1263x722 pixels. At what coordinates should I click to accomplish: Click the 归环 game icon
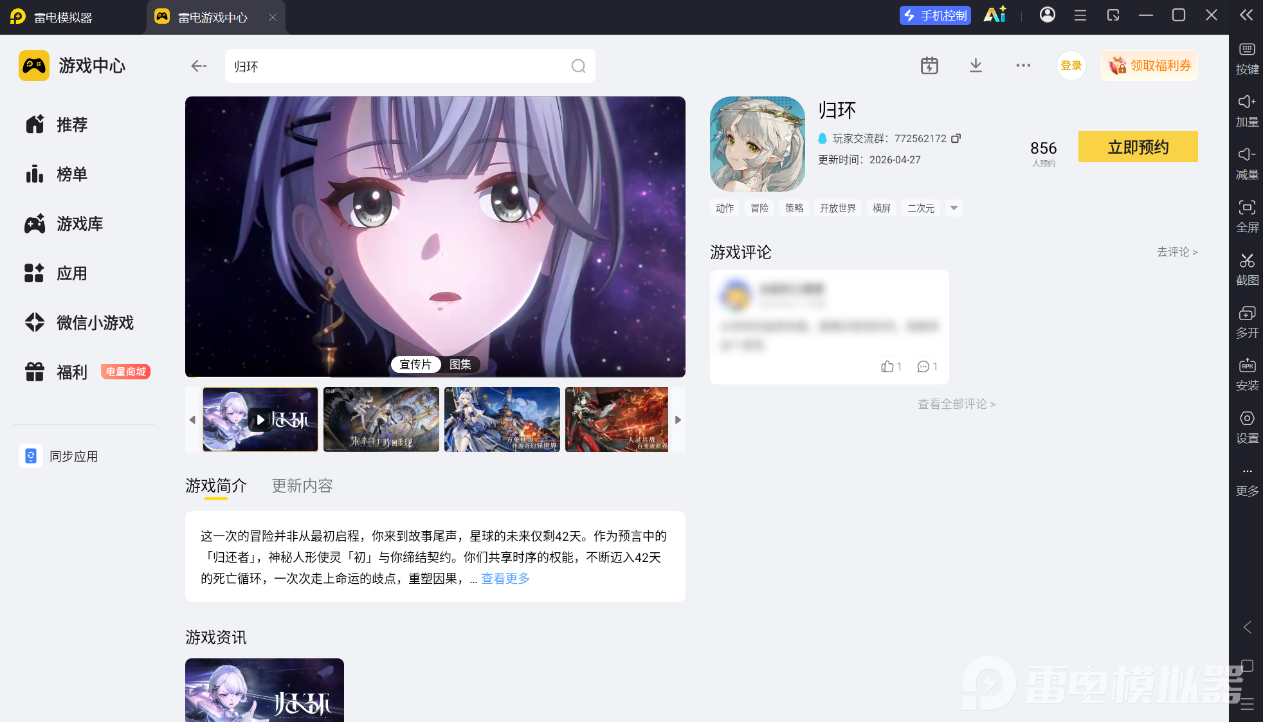757,144
